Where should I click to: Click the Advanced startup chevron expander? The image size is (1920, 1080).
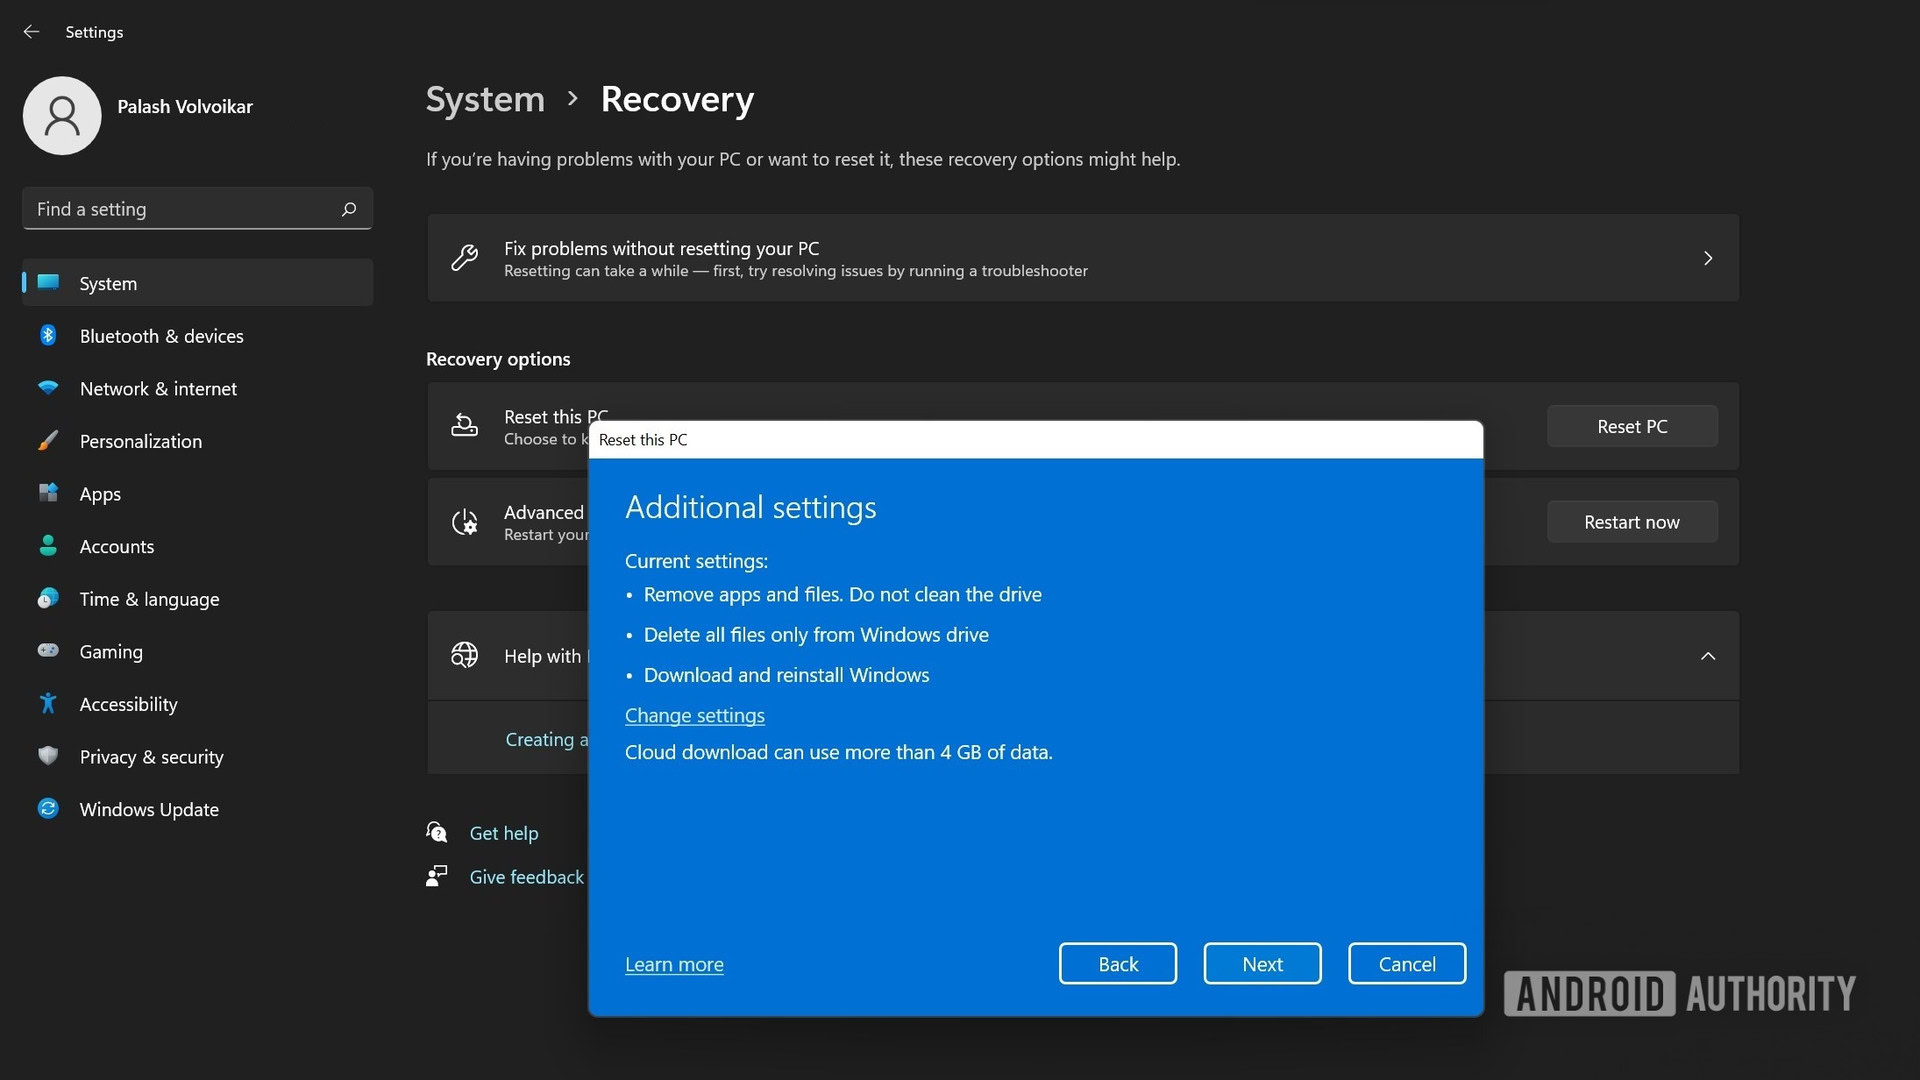1706,654
